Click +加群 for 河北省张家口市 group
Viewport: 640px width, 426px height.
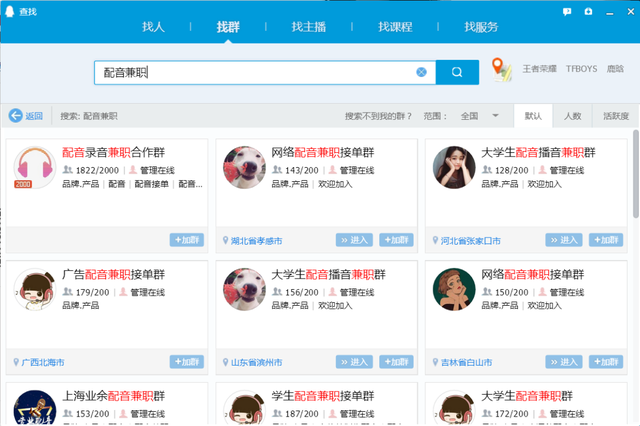606,240
